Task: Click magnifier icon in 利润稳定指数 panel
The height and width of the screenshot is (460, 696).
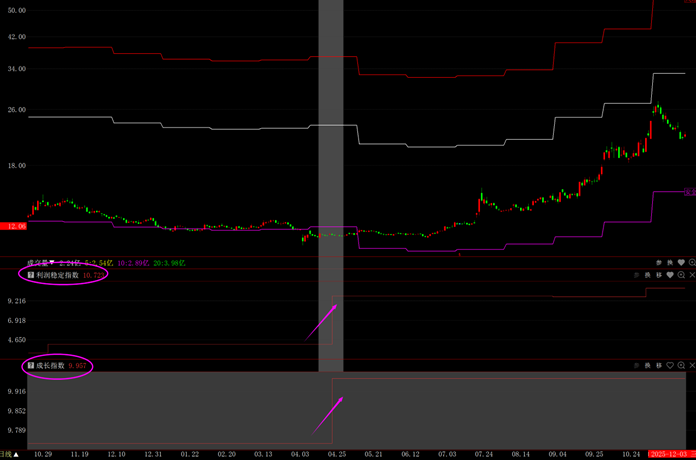Action: point(681,274)
